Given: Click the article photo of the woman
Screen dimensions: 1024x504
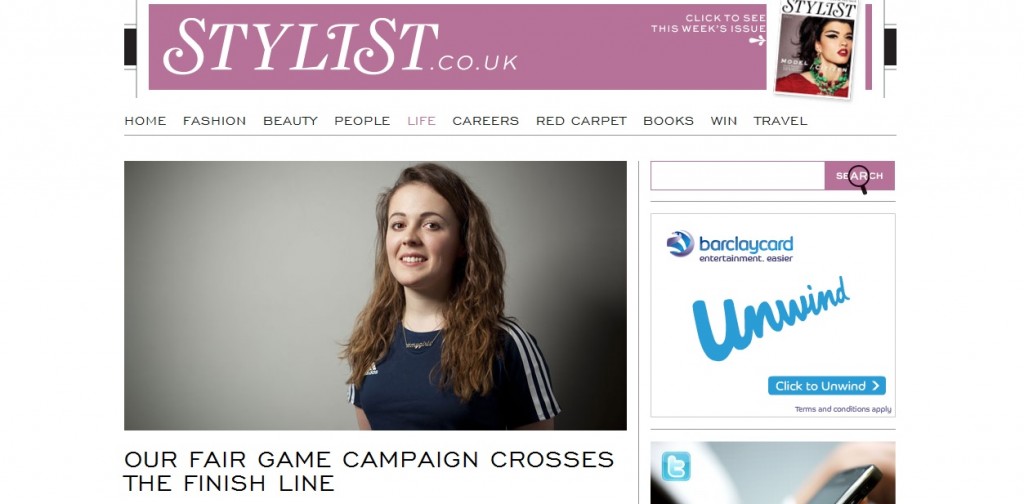Looking at the screenshot, I should click(376, 295).
